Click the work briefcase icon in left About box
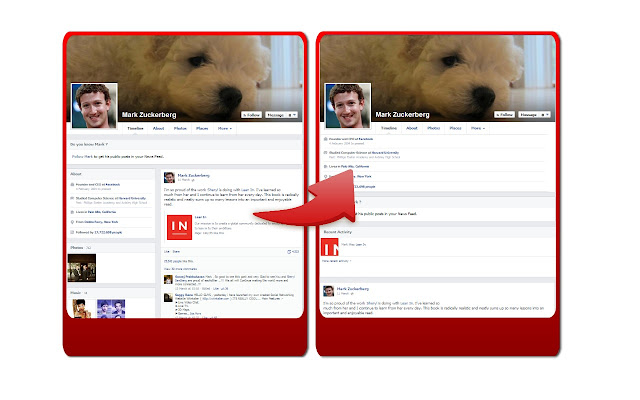The width and height of the screenshot is (640, 400). pos(72,185)
